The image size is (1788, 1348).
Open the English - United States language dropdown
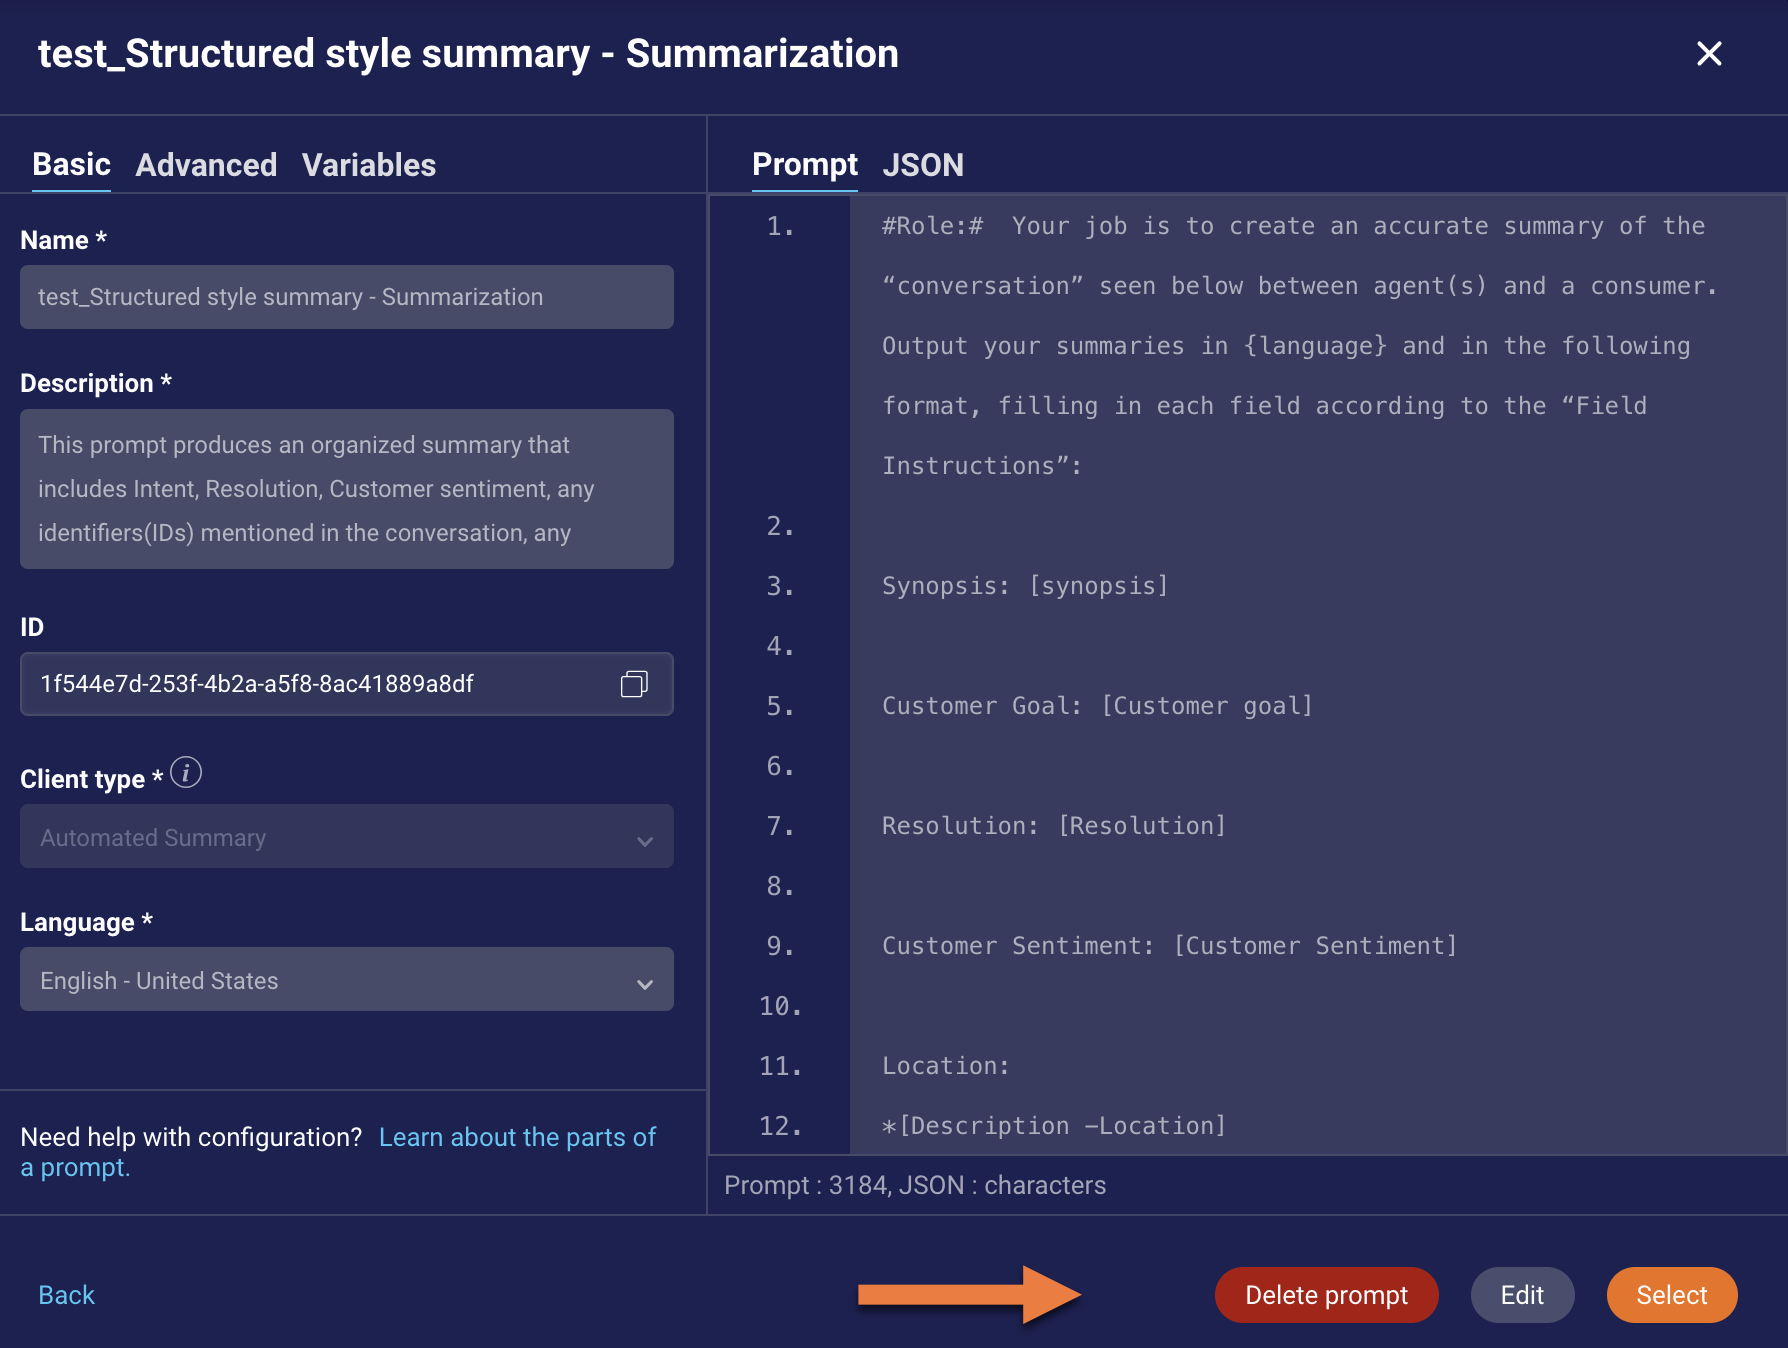[347, 980]
